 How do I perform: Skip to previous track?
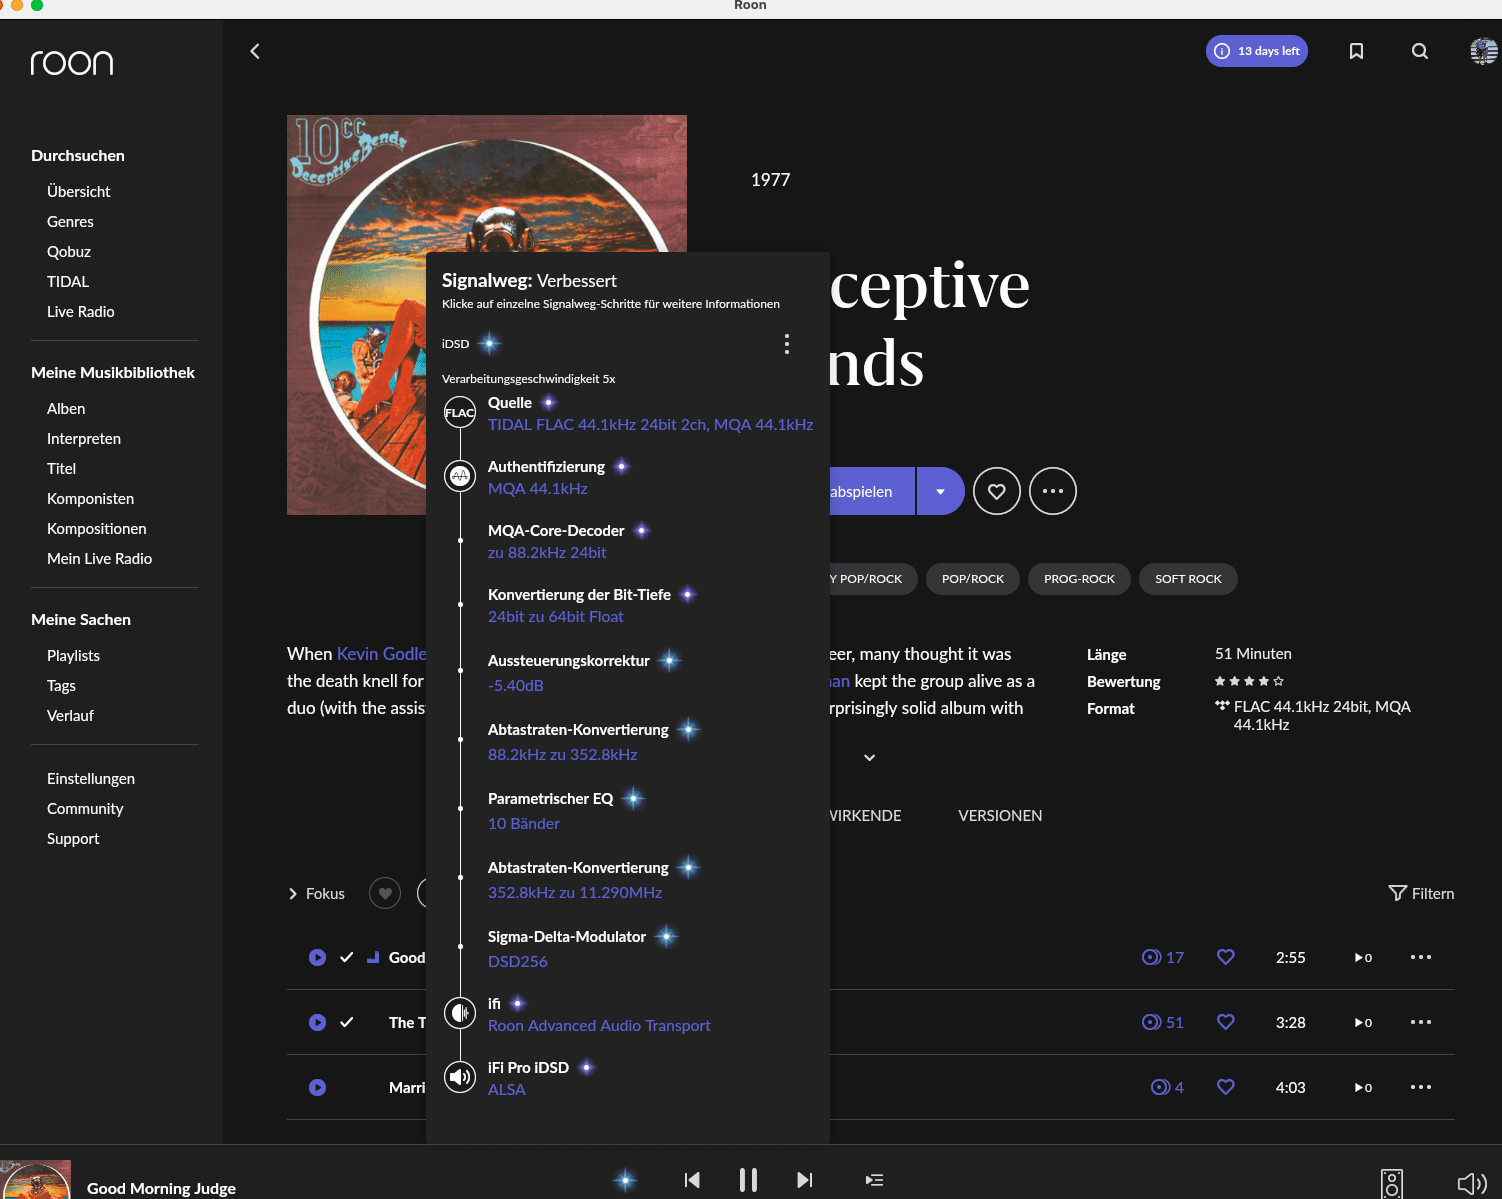[692, 1180]
